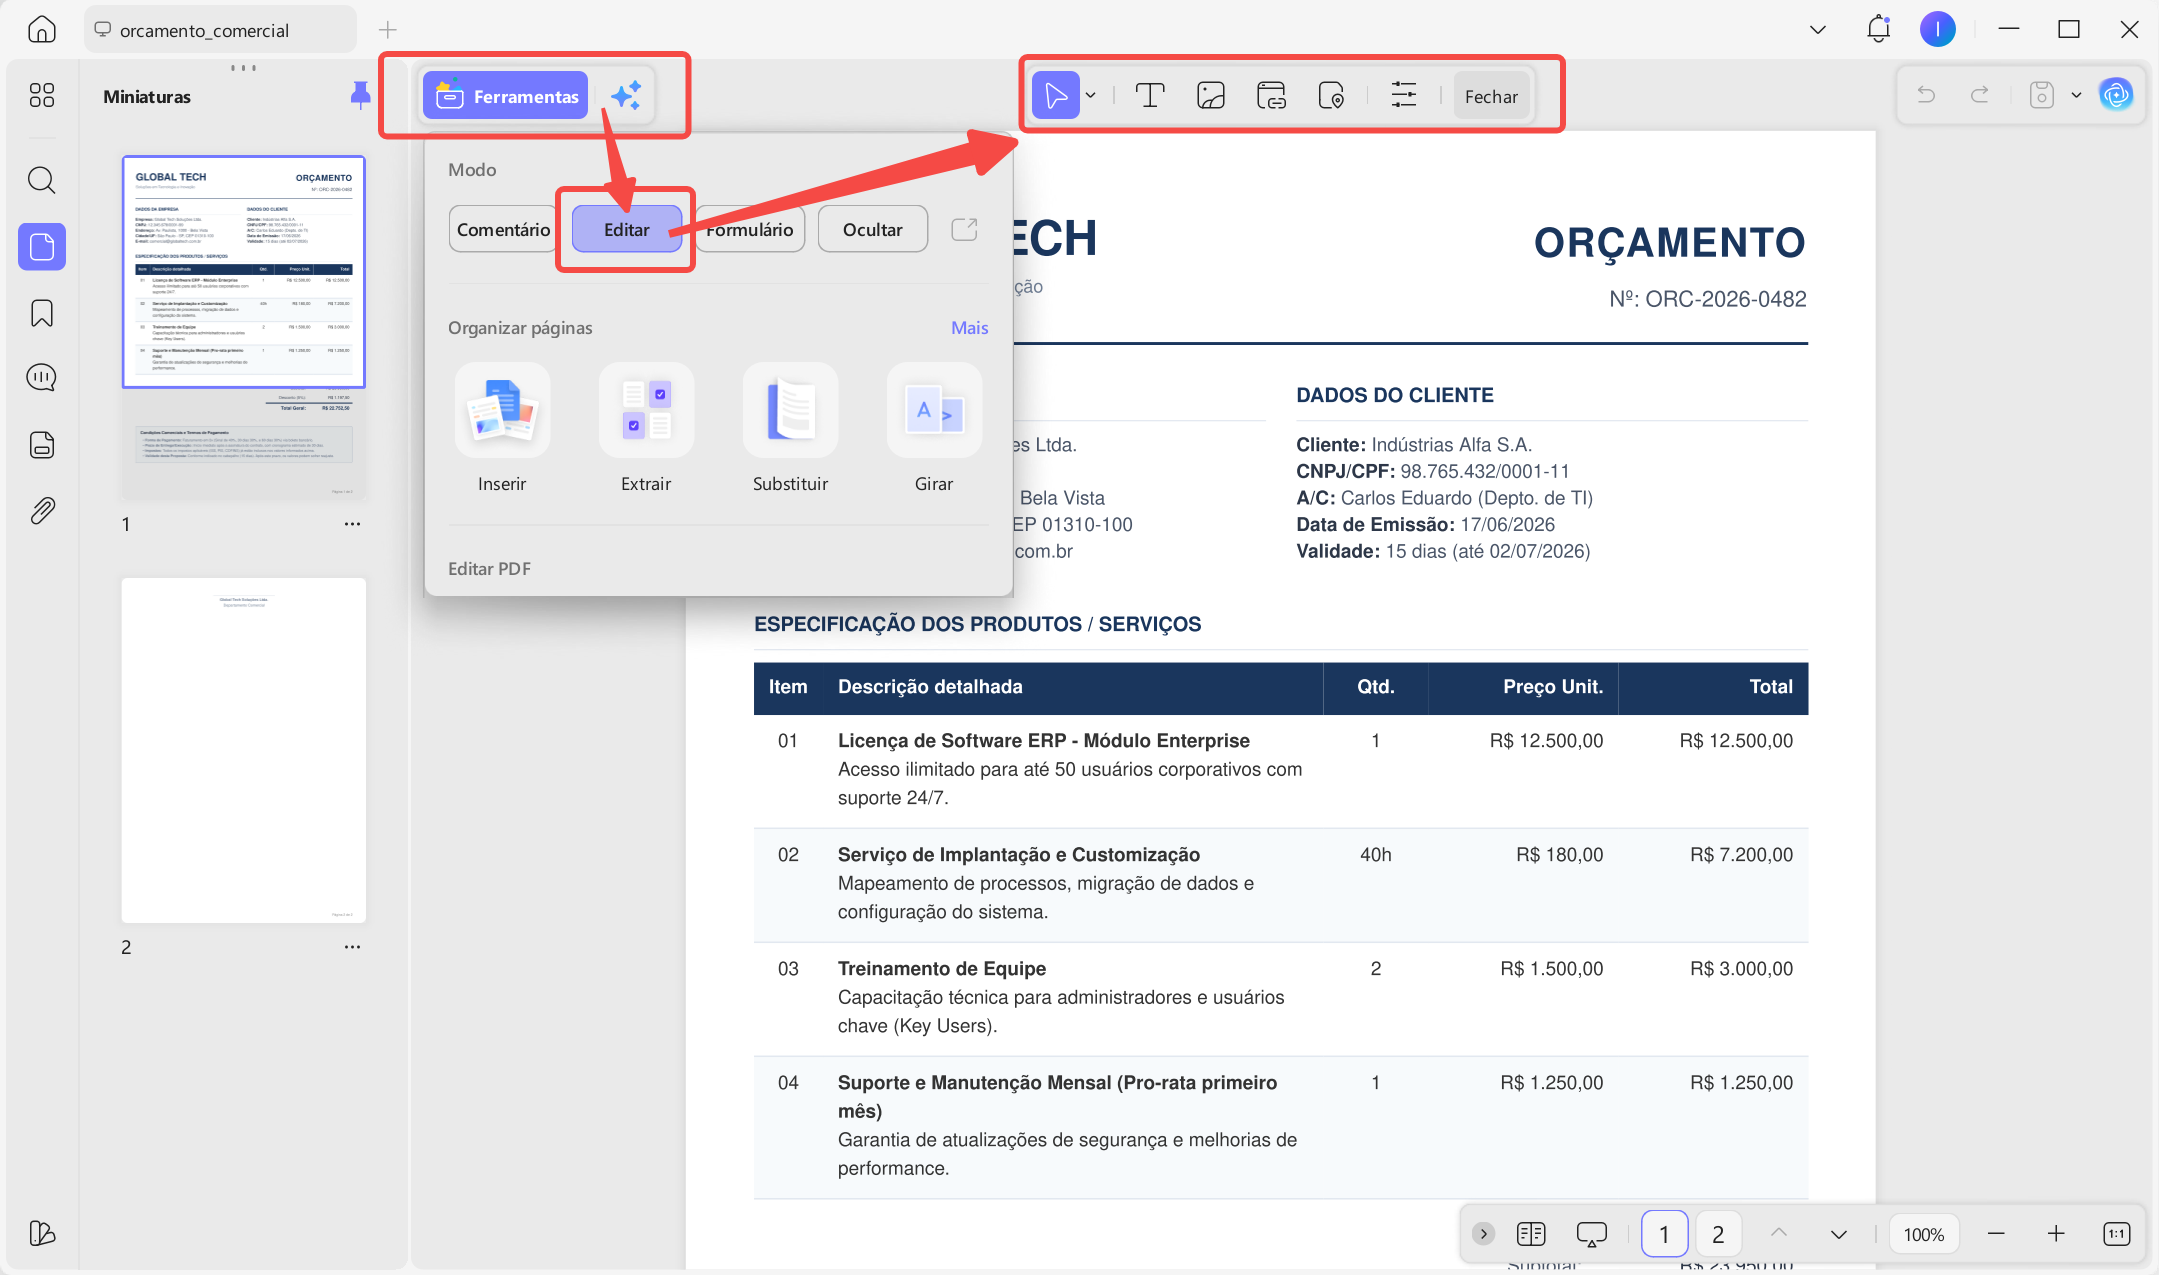Click the Mais link in Organizar páginas

pyautogui.click(x=969, y=328)
